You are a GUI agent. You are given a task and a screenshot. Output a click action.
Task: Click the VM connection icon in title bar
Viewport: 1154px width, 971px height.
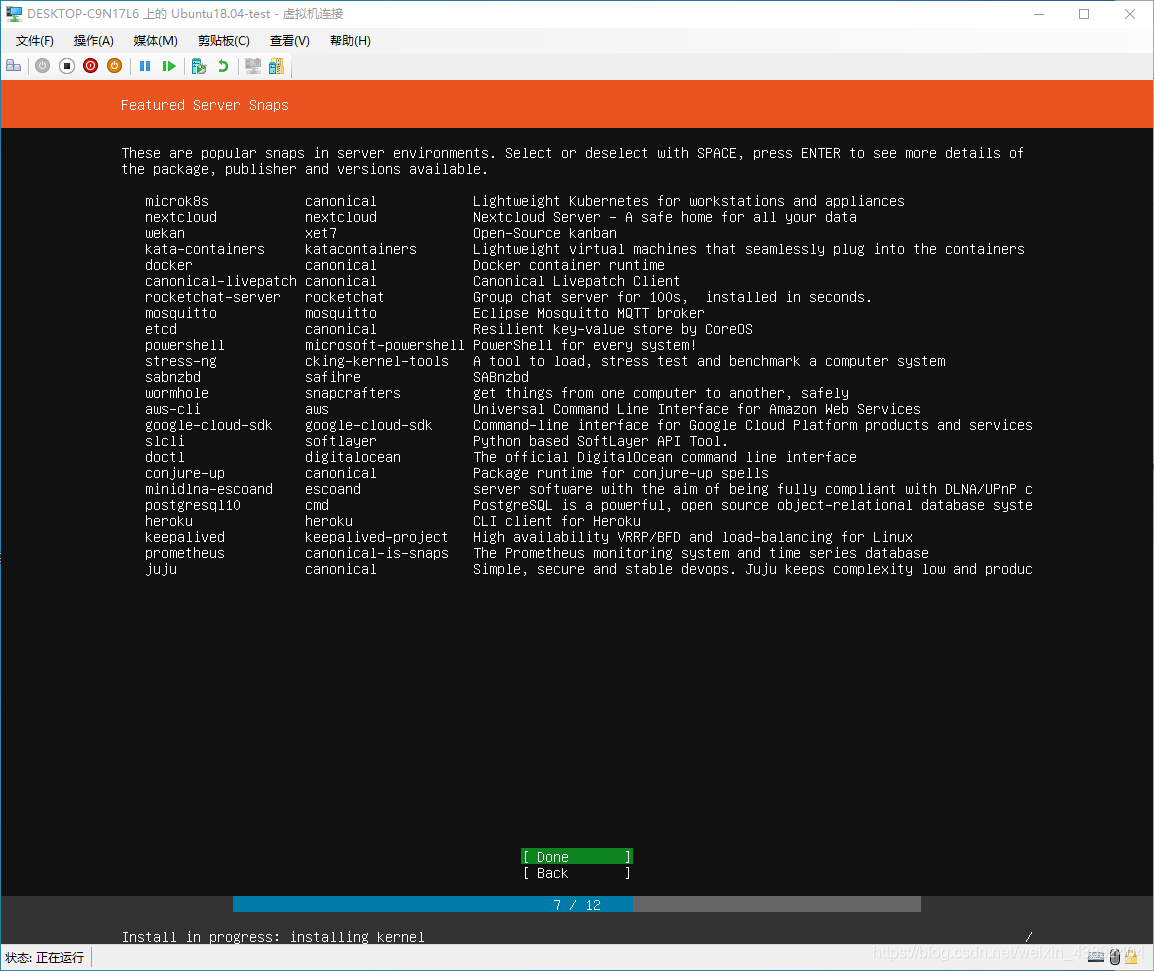point(14,13)
